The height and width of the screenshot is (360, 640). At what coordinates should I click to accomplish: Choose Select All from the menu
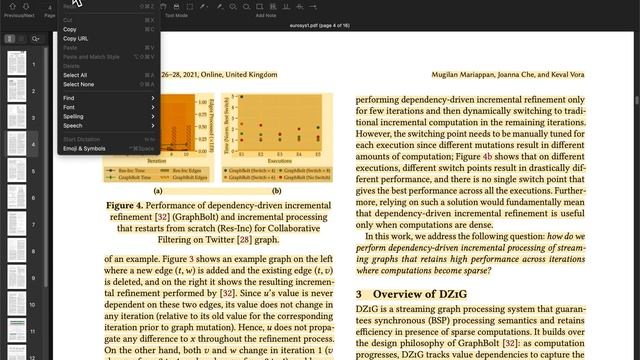click(x=109, y=75)
